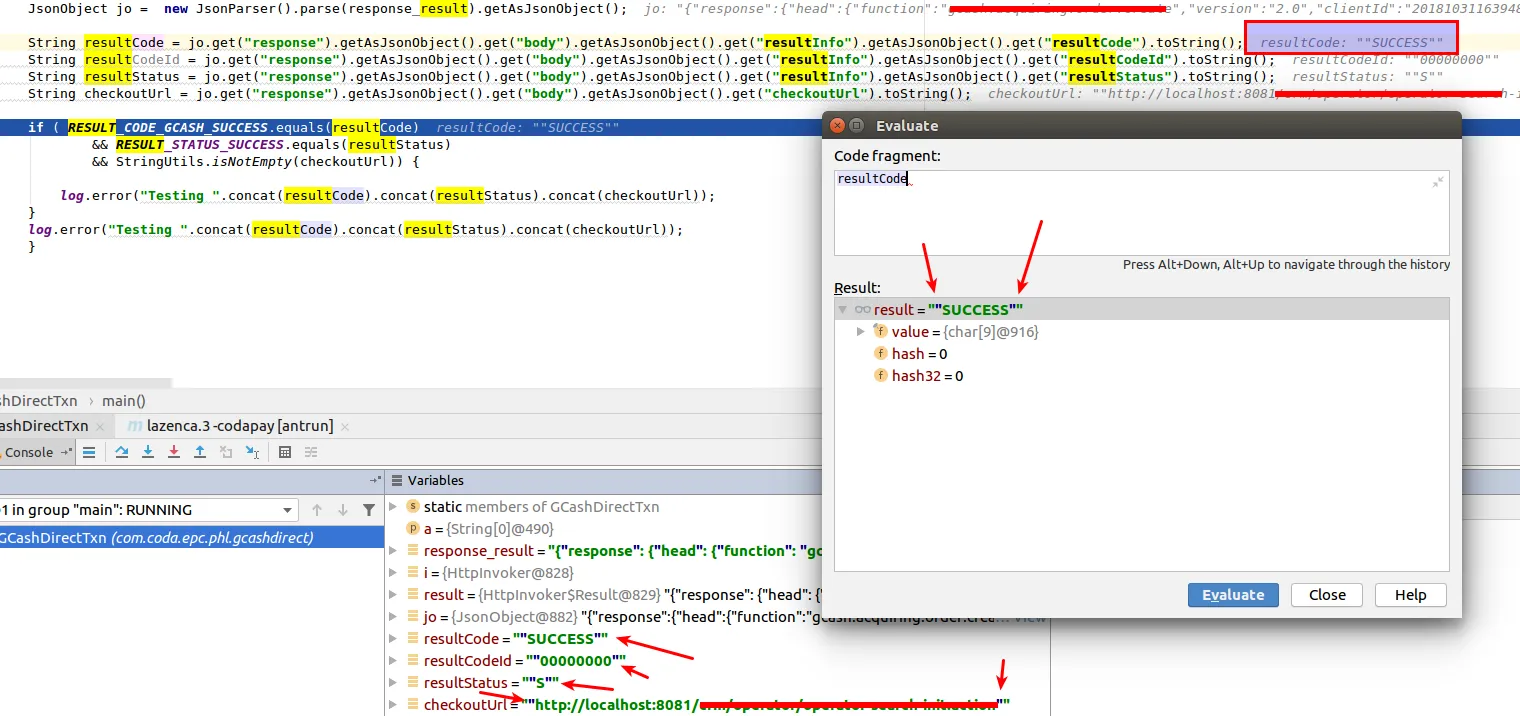Select the GCashDirectTxn stack frame
The width and height of the screenshot is (1520, 716).
pyautogui.click(x=192, y=538)
